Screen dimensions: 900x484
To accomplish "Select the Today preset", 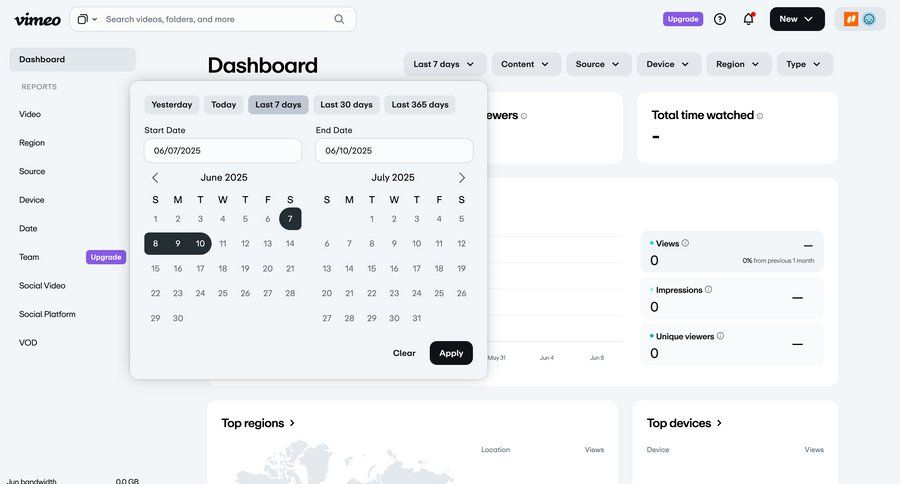I will coord(223,104).
